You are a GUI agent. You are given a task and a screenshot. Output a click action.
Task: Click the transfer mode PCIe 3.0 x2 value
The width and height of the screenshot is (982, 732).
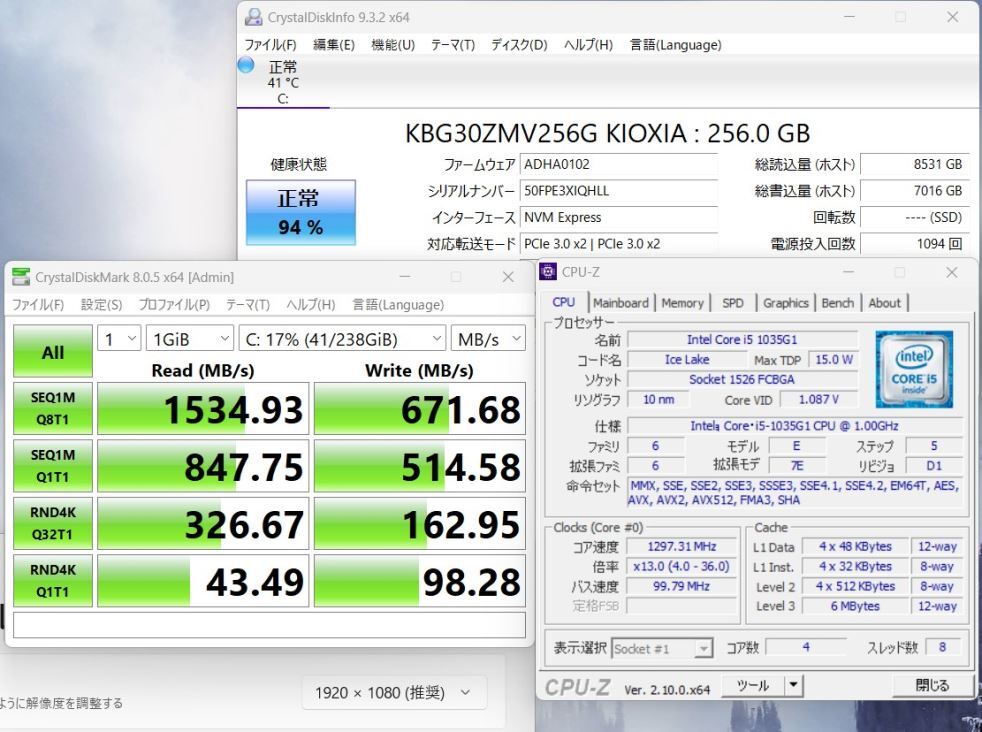coord(619,244)
